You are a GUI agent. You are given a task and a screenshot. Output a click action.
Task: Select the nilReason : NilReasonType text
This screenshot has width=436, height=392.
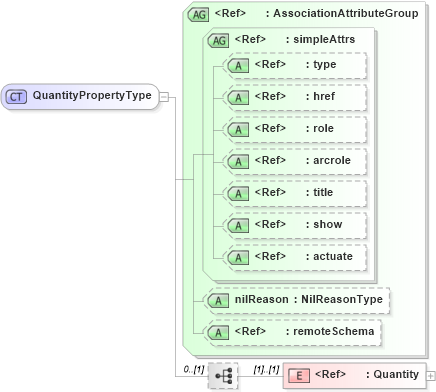pyautogui.click(x=309, y=299)
